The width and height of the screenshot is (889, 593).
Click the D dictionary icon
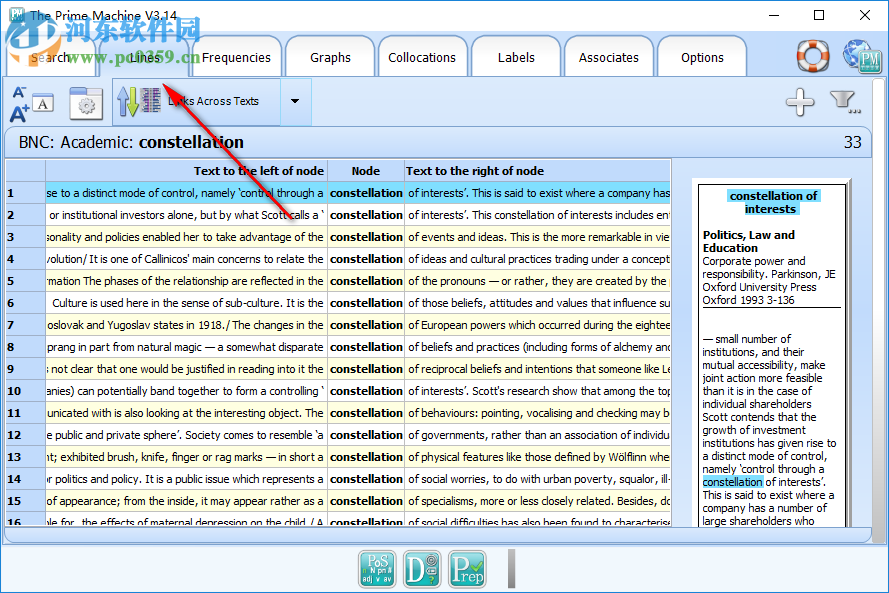click(422, 569)
